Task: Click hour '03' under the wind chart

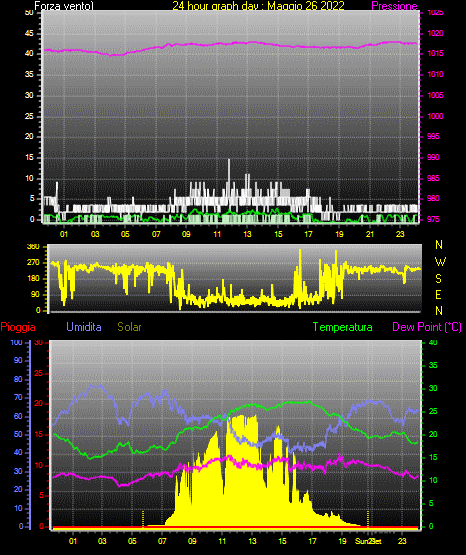Action: pyautogui.click(x=95, y=234)
